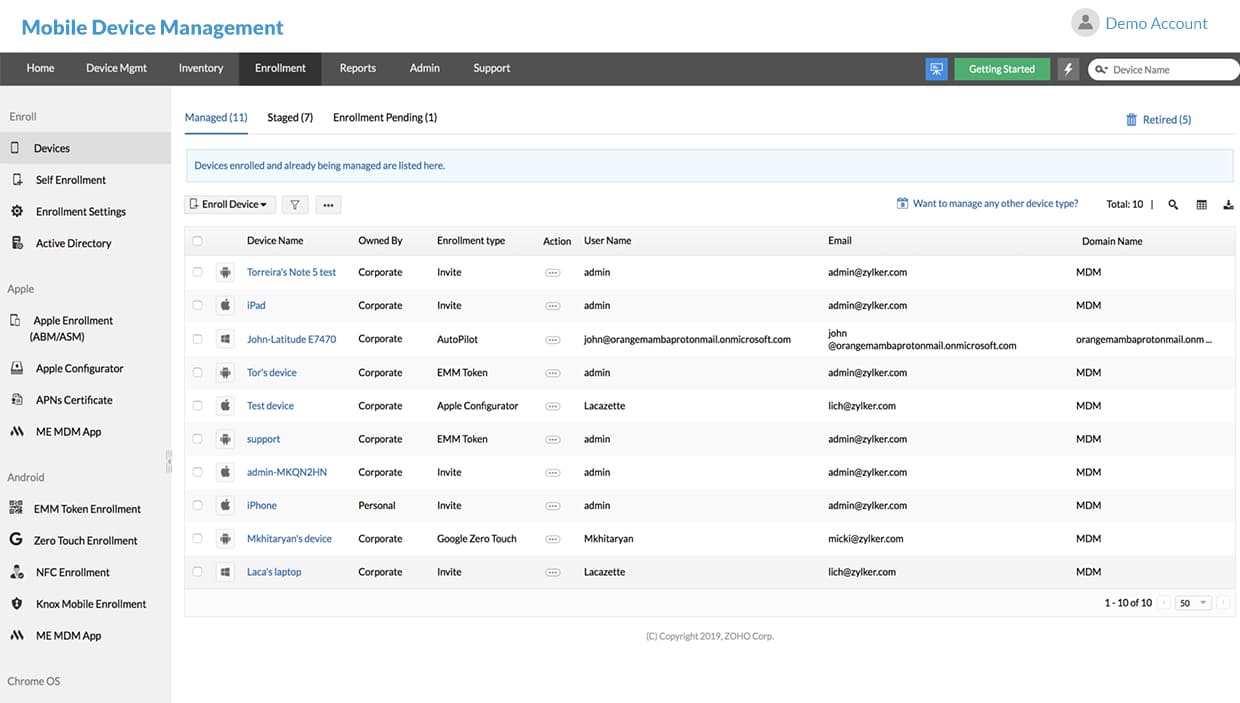Click the NFC Enrollment icon

point(16,572)
